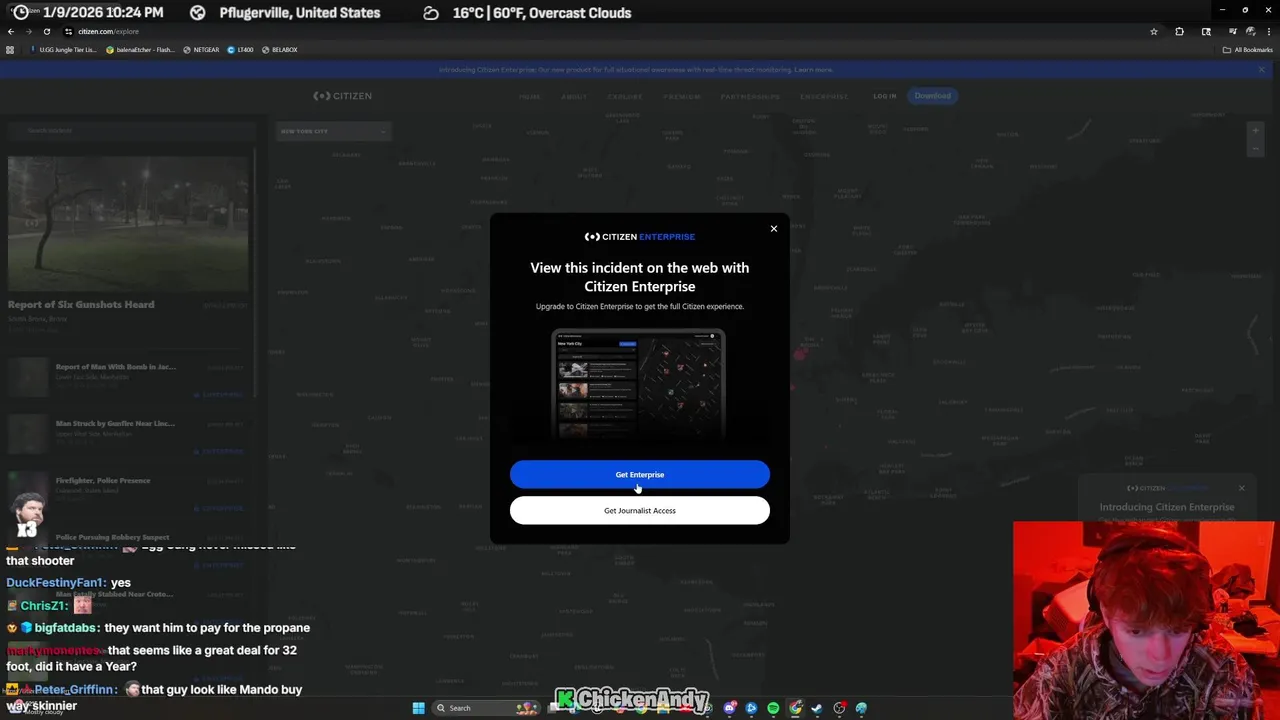
Task: Click the browser forward arrow
Action: (x=28, y=31)
